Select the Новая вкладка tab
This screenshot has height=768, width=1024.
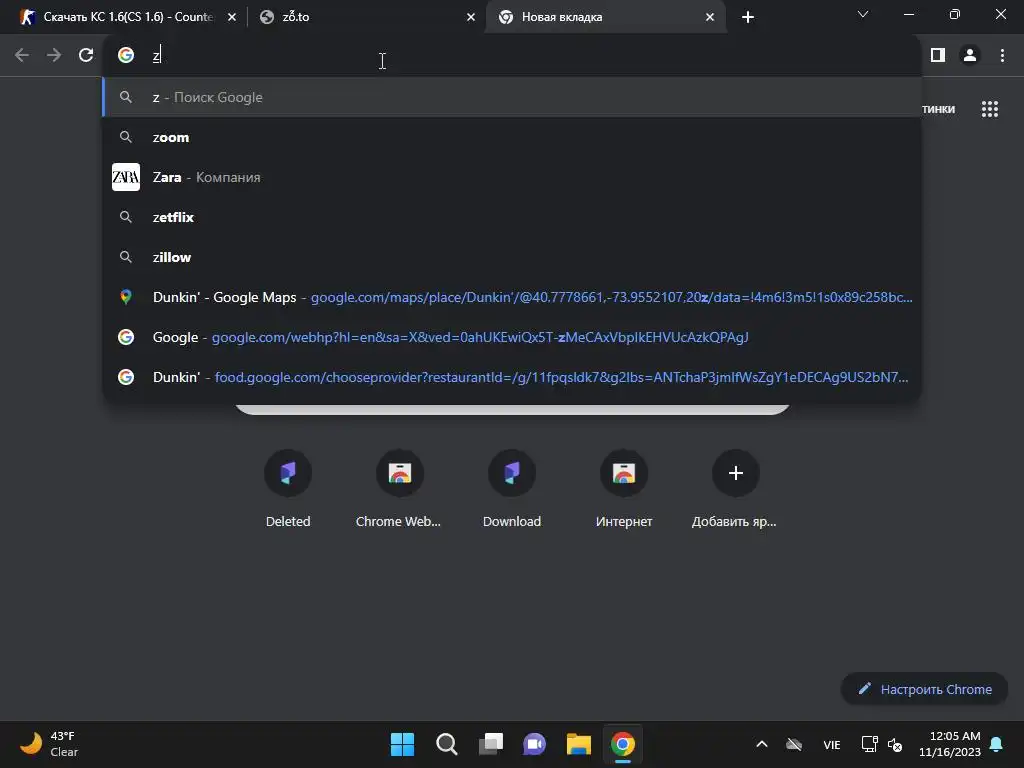tap(606, 17)
